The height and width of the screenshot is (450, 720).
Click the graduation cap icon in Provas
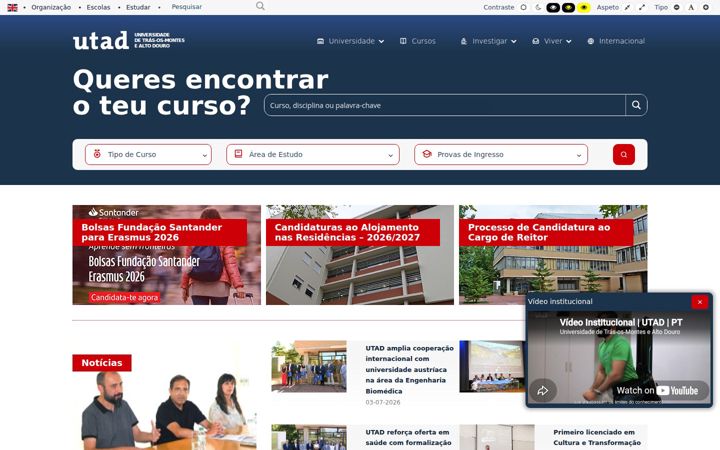click(427, 154)
